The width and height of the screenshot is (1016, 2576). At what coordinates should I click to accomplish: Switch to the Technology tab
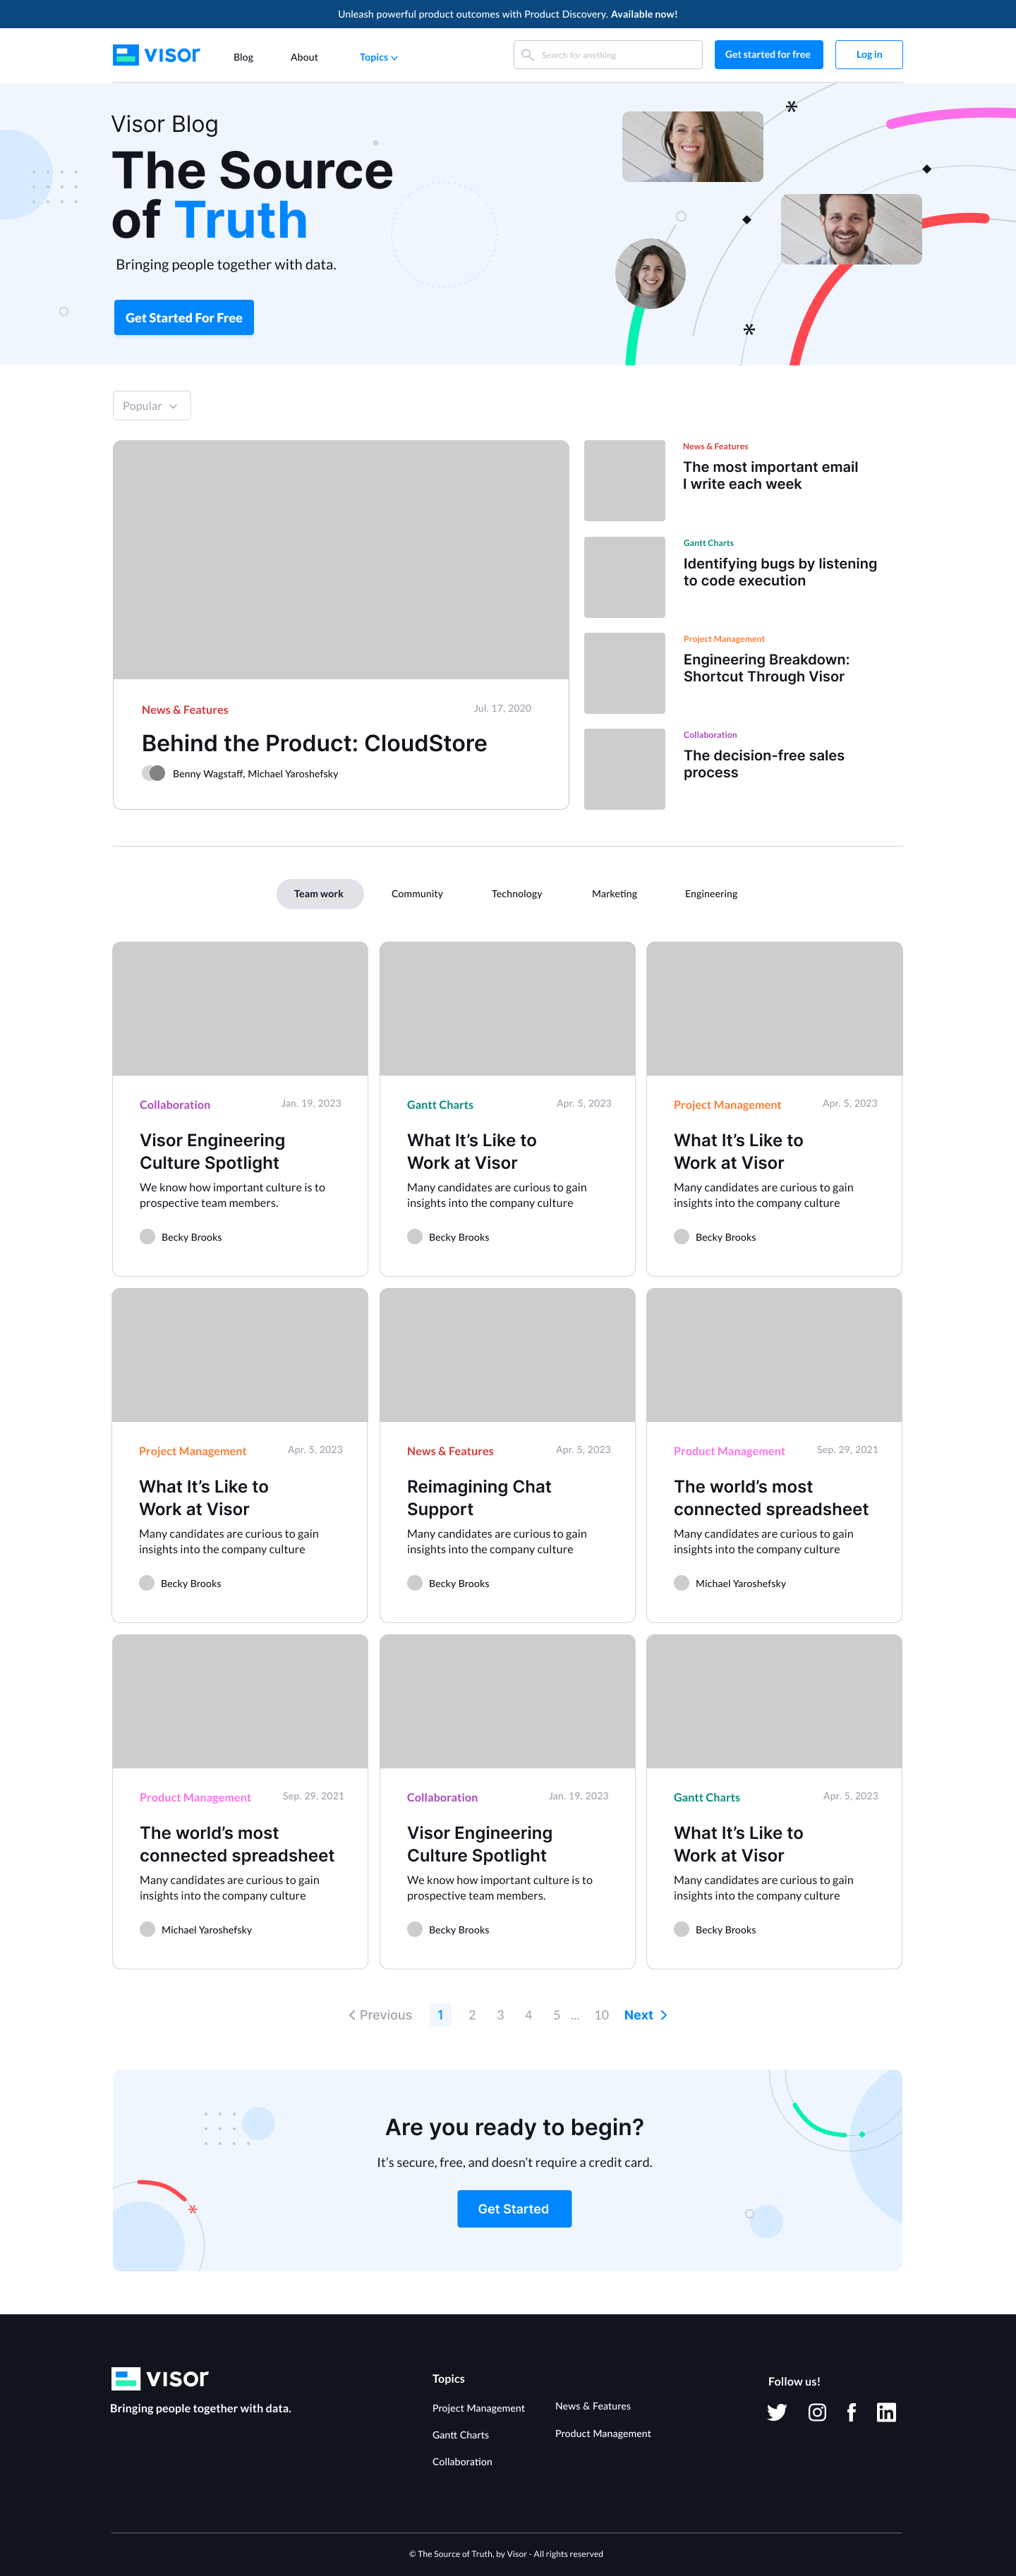[x=516, y=894]
